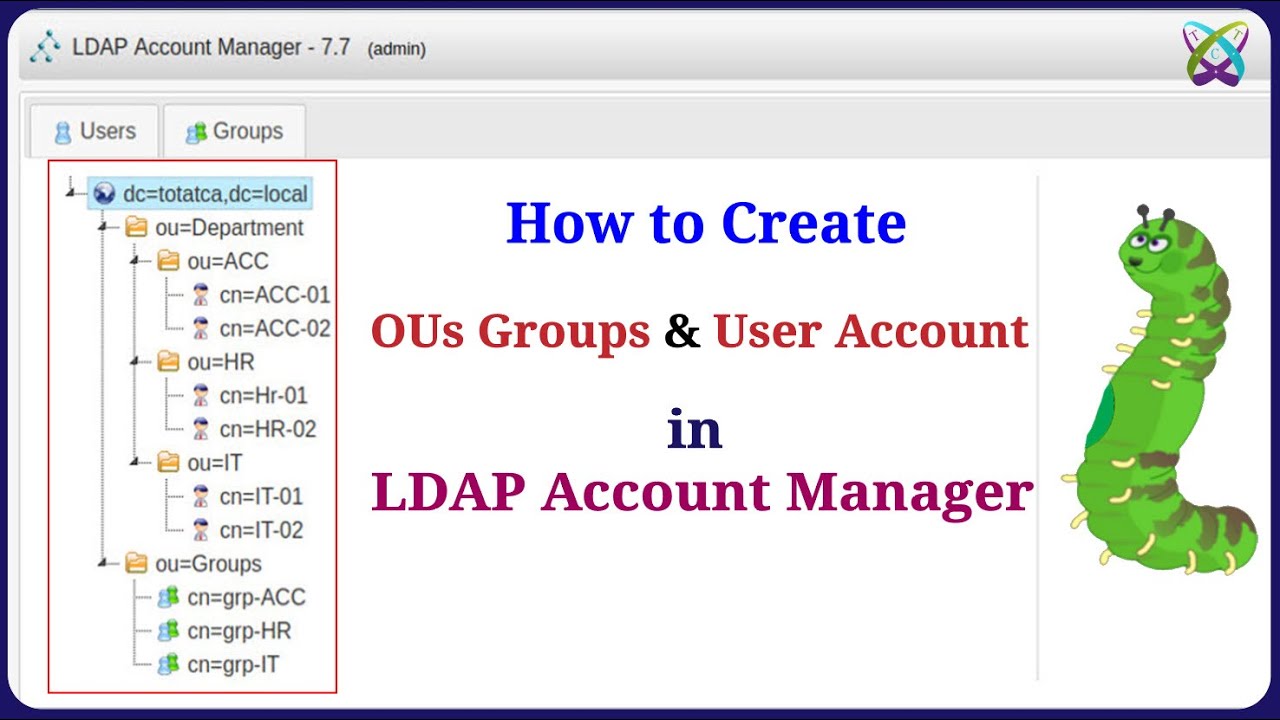Click the user icon of cn=ACC-01
The width and height of the screenshot is (1280, 720).
(x=201, y=295)
